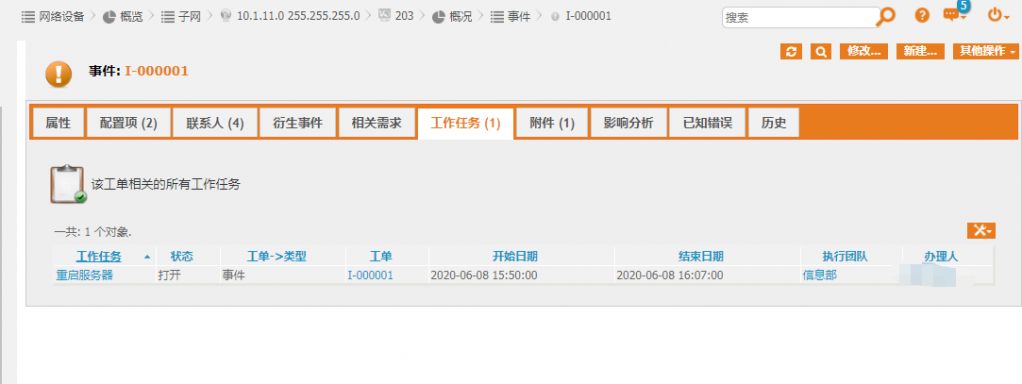Sort by the 执行团队 column header
The width and height of the screenshot is (1022, 384).
pos(845,256)
